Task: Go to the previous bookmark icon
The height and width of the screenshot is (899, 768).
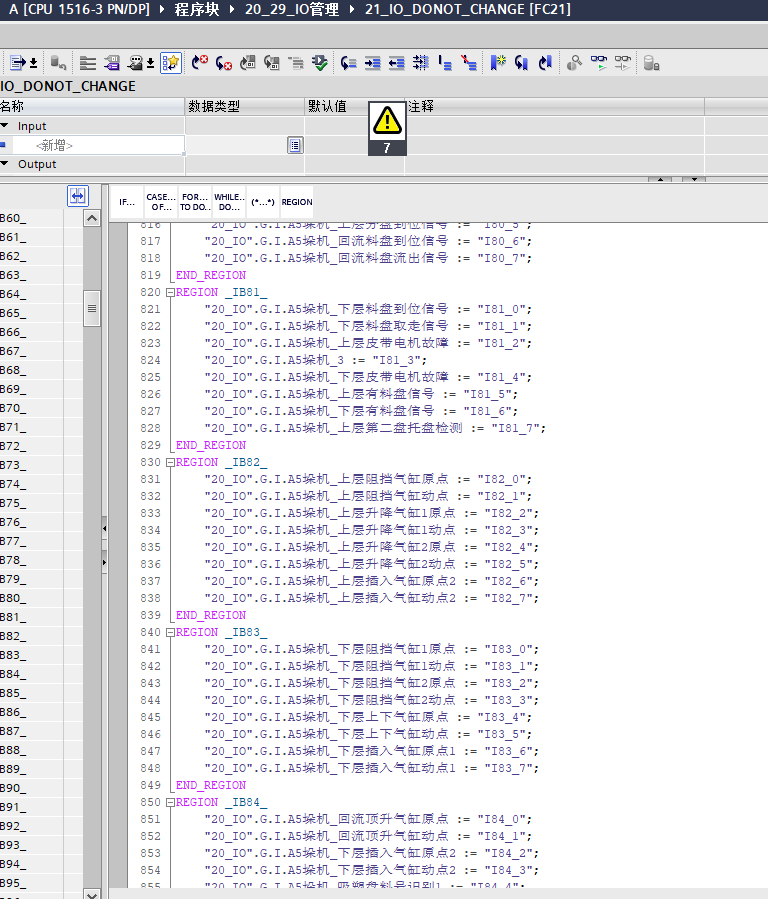Action: pyautogui.click(x=545, y=62)
